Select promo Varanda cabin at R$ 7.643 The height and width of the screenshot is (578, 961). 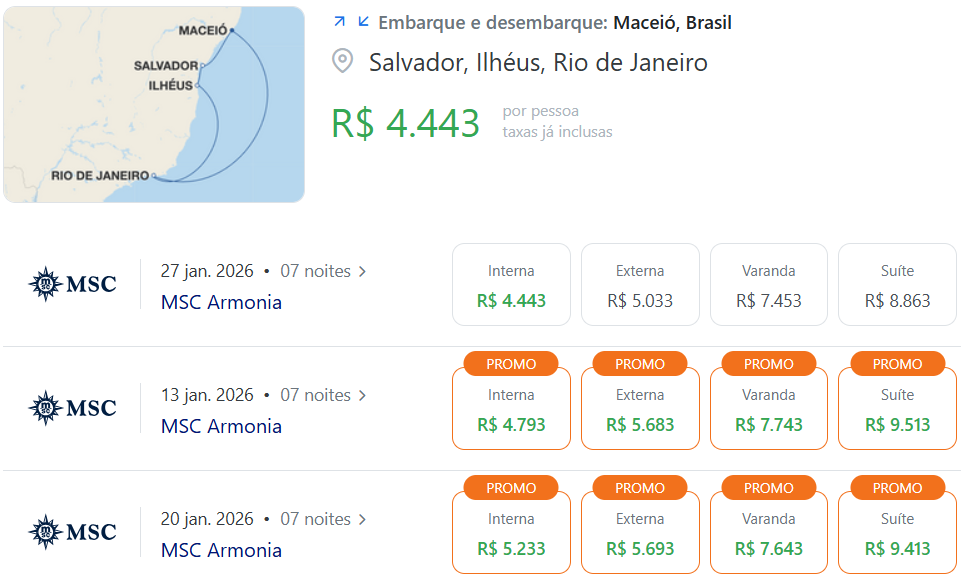(x=769, y=532)
